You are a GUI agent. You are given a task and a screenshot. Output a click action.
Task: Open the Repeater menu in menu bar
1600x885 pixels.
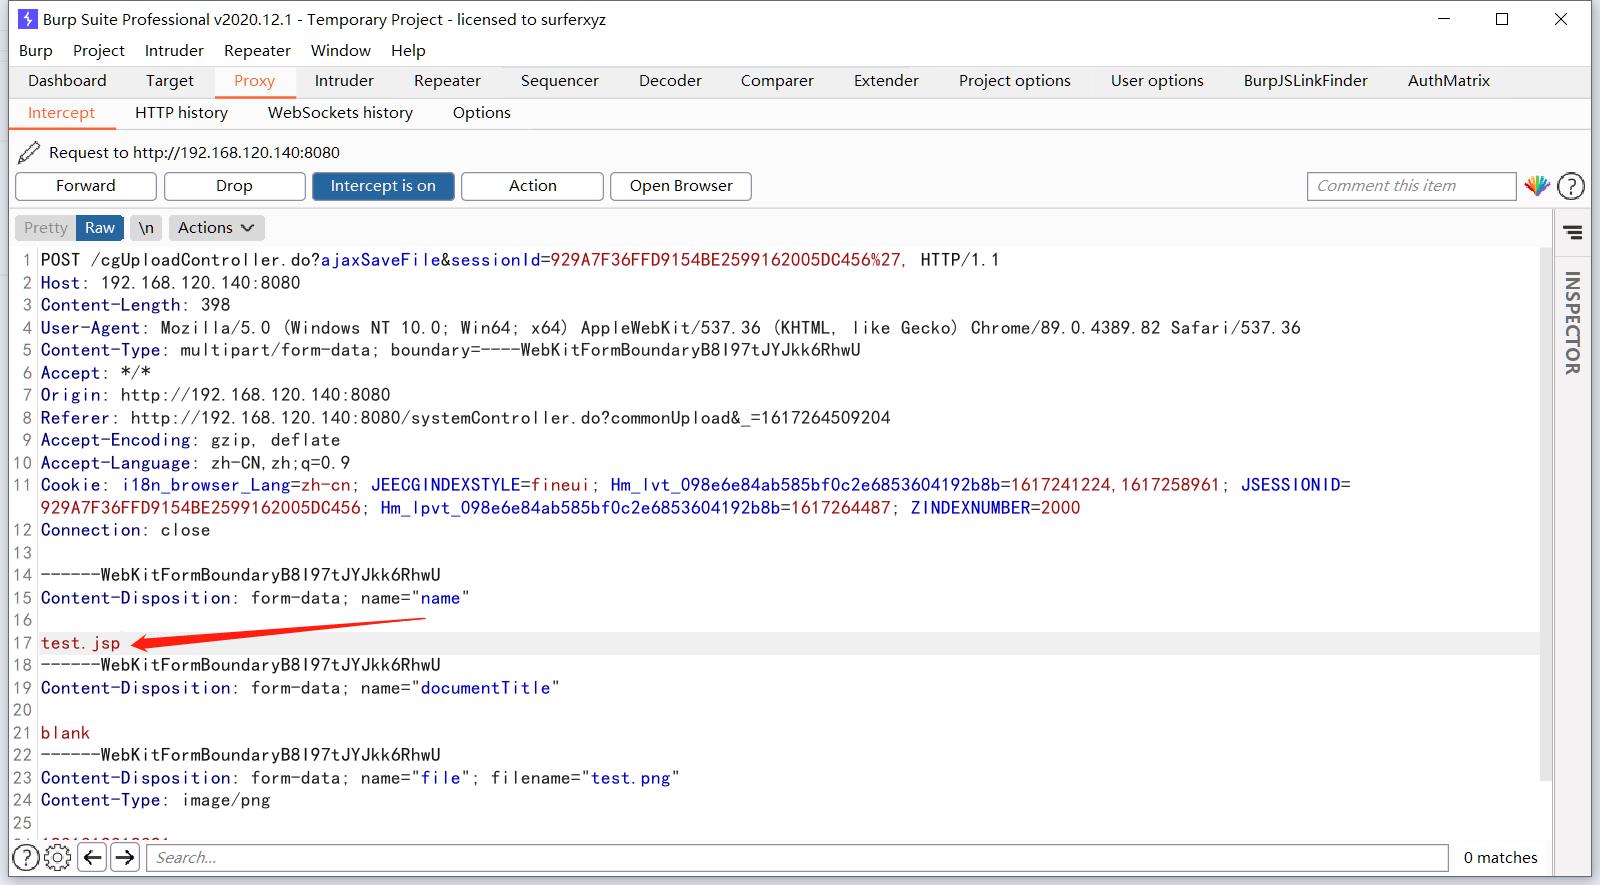pos(257,50)
